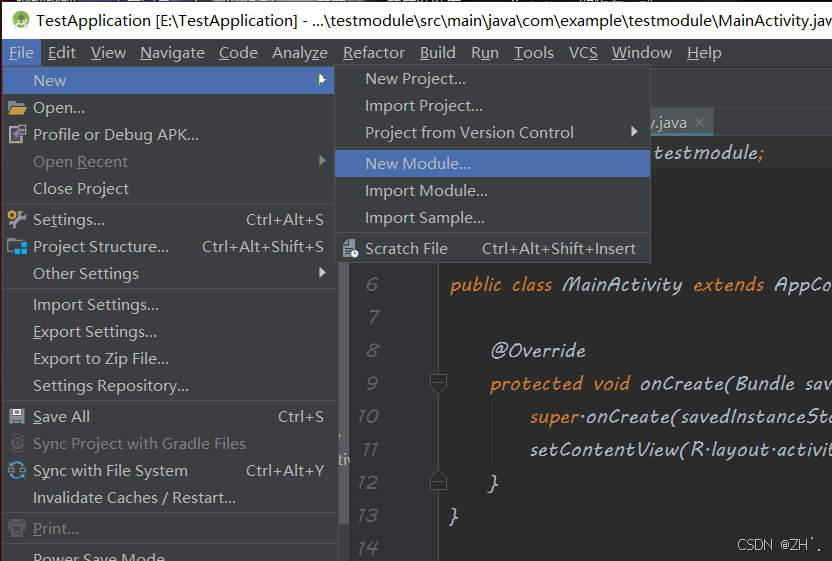Screen dimensions: 832x561
Task: Select Import Sample... menu entry
Action: pos(492,218)
